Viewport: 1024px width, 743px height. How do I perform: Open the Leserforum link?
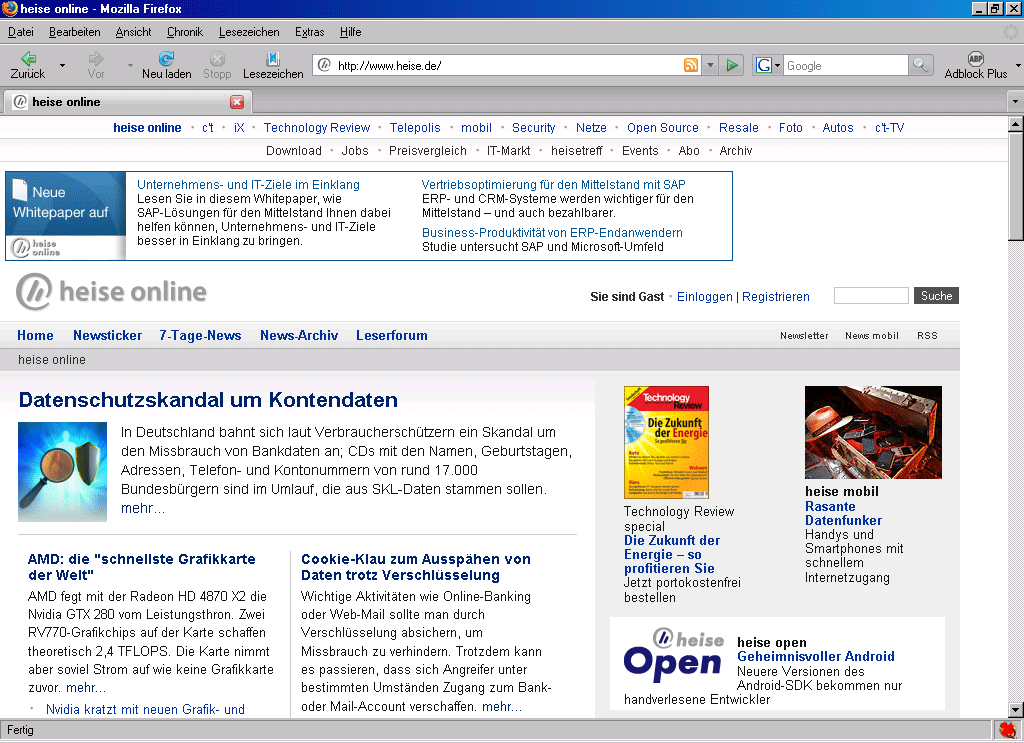(x=392, y=335)
